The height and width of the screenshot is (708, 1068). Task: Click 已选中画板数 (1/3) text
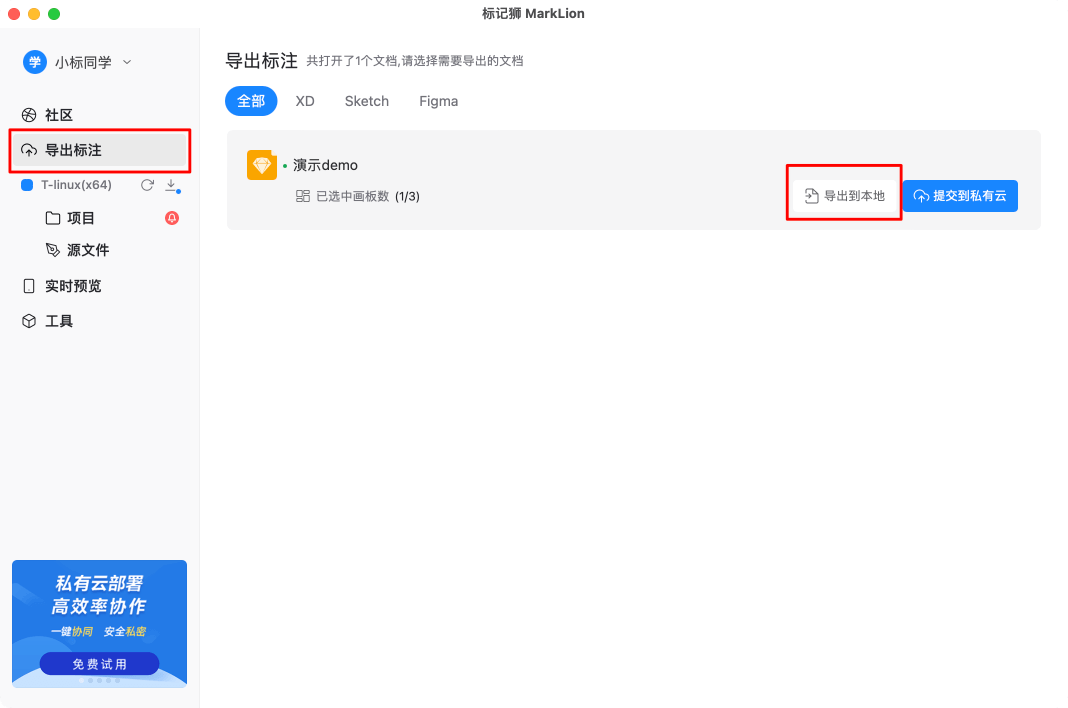(368, 196)
